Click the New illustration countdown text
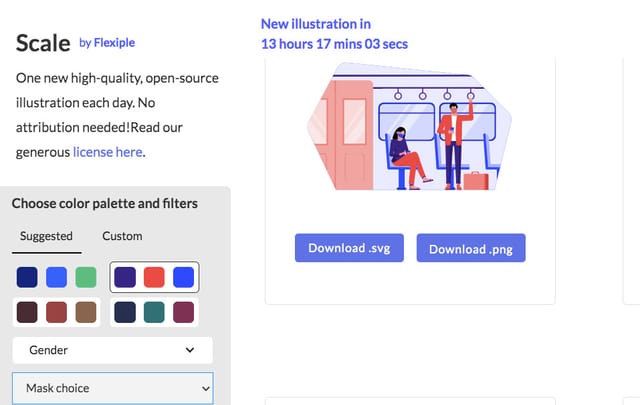 [334, 34]
